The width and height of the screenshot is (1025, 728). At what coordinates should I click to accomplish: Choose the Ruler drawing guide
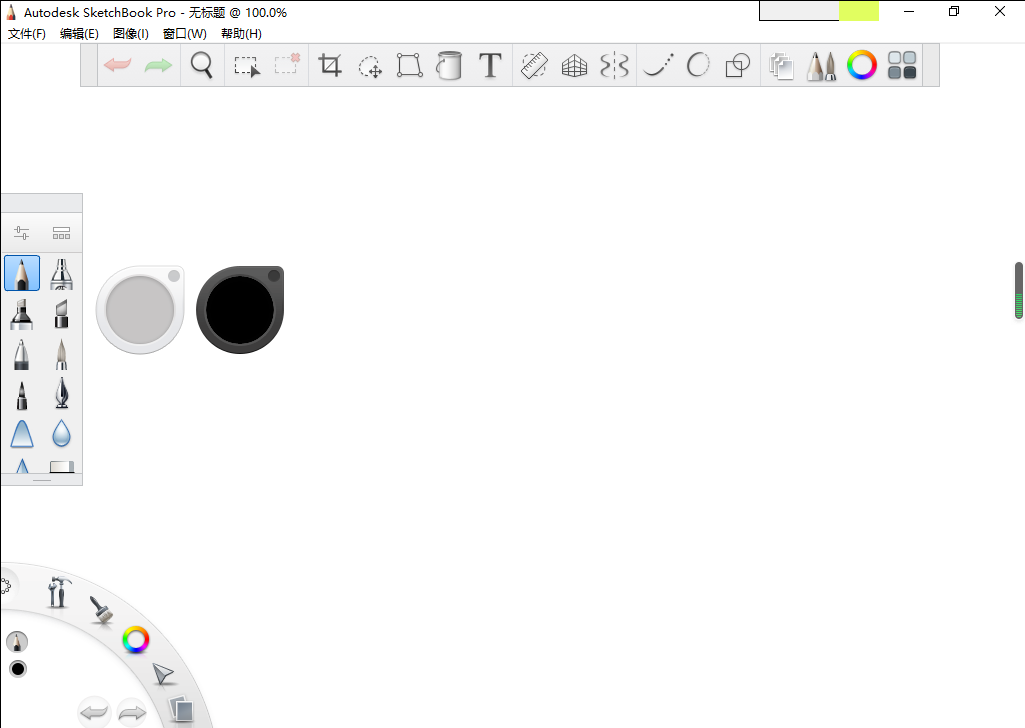(534, 65)
